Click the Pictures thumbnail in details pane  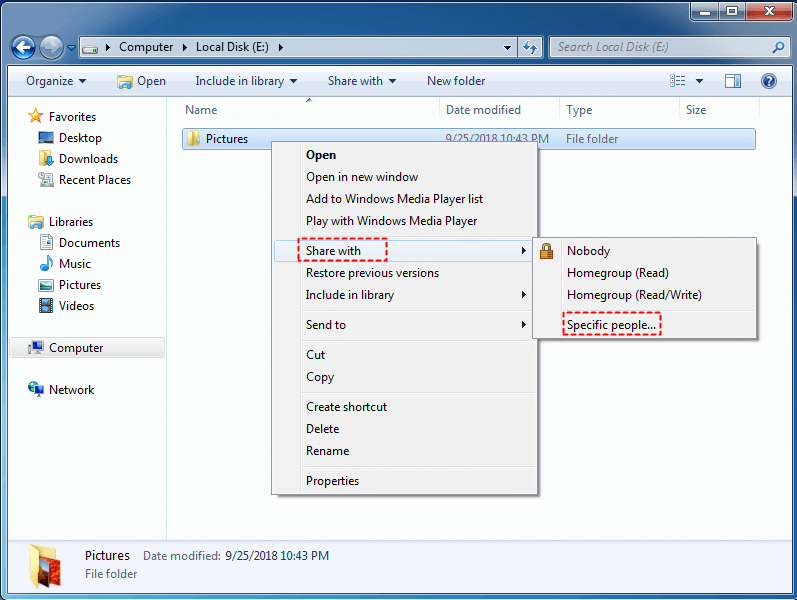45,566
